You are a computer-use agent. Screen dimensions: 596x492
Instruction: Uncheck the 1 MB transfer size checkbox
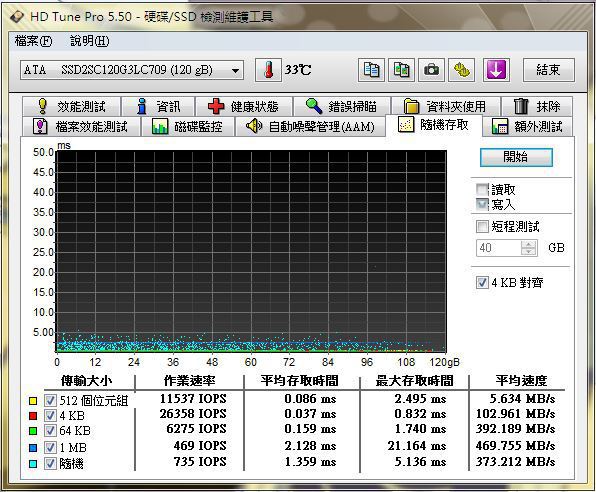[x=50, y=448]
